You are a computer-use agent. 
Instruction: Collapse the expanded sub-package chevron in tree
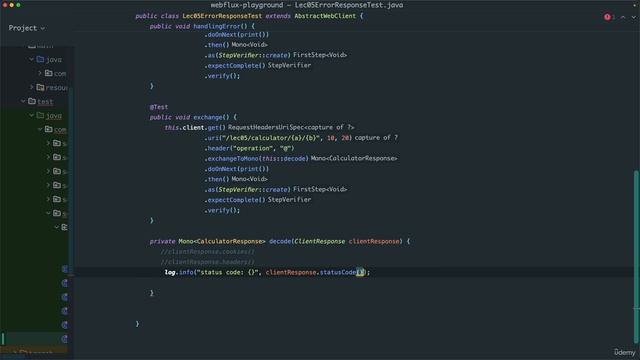48,213
